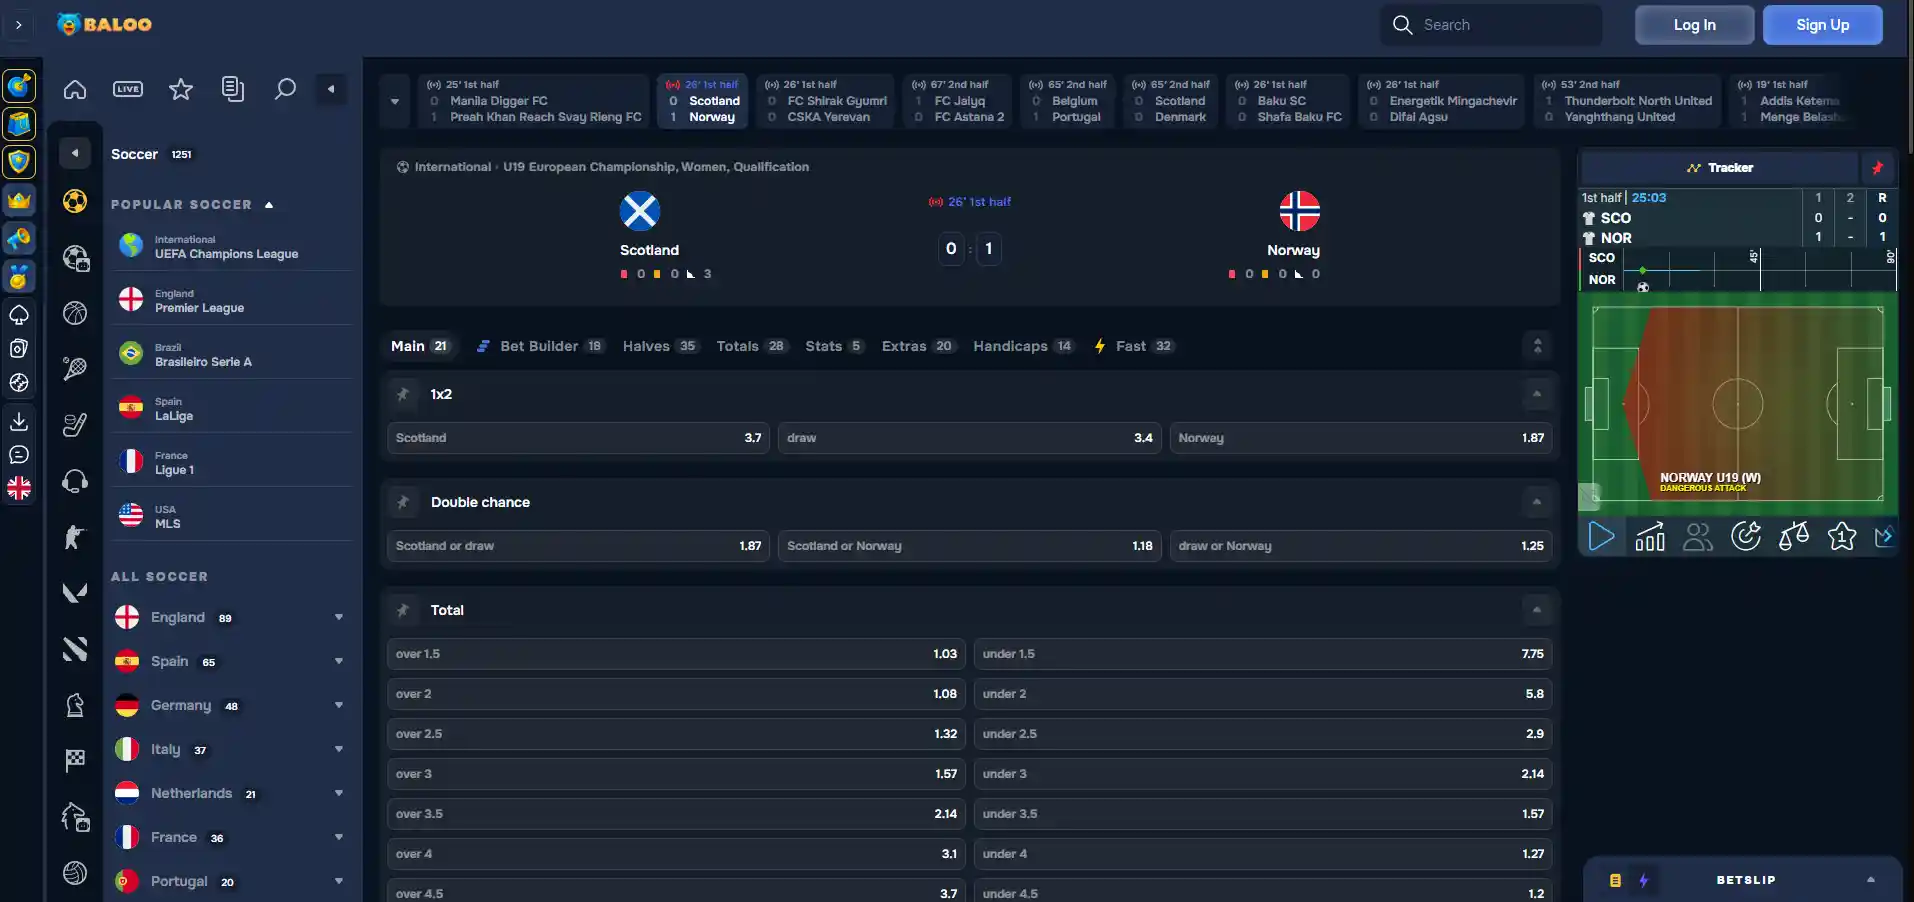Viewport: 1914px width, 902px height.
Task: Select the esports headset icon
Action: [75, 481]
